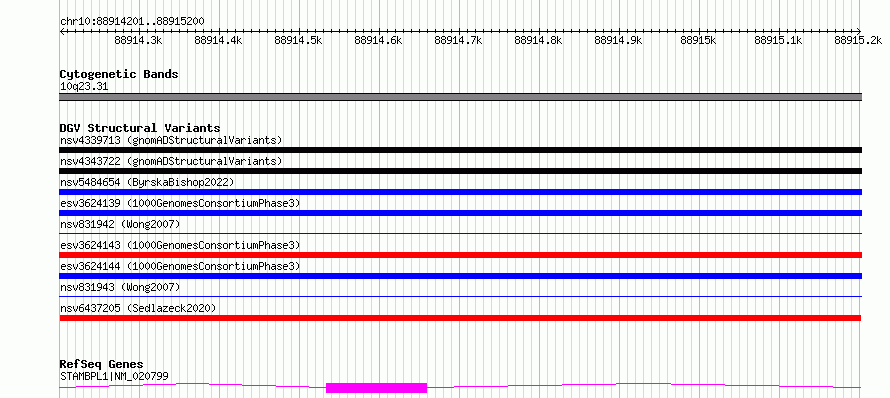Click the RefSeq Genes track heading
The image size is (890, 398).
pos(102,365)
